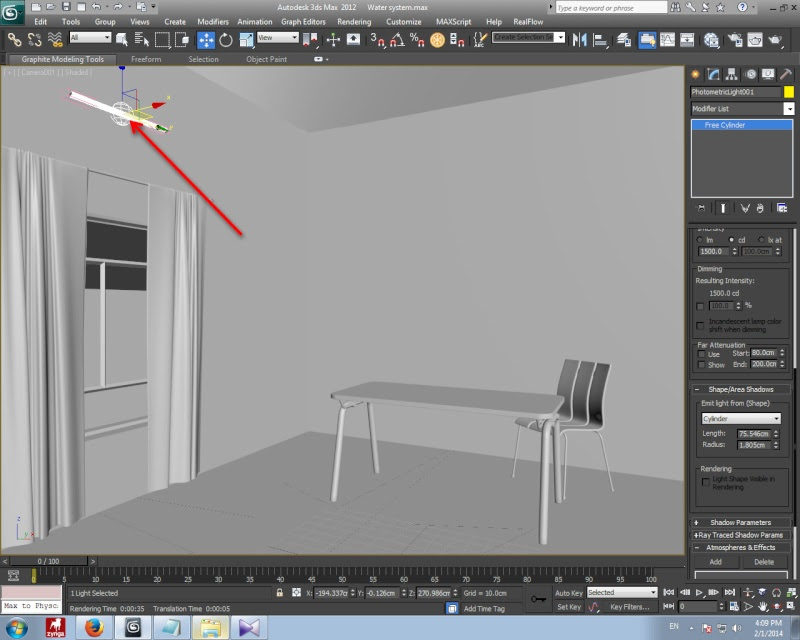Click the Bind to Space Warp icon
This screenshot has width=800, height=640.
pos(55,39)
